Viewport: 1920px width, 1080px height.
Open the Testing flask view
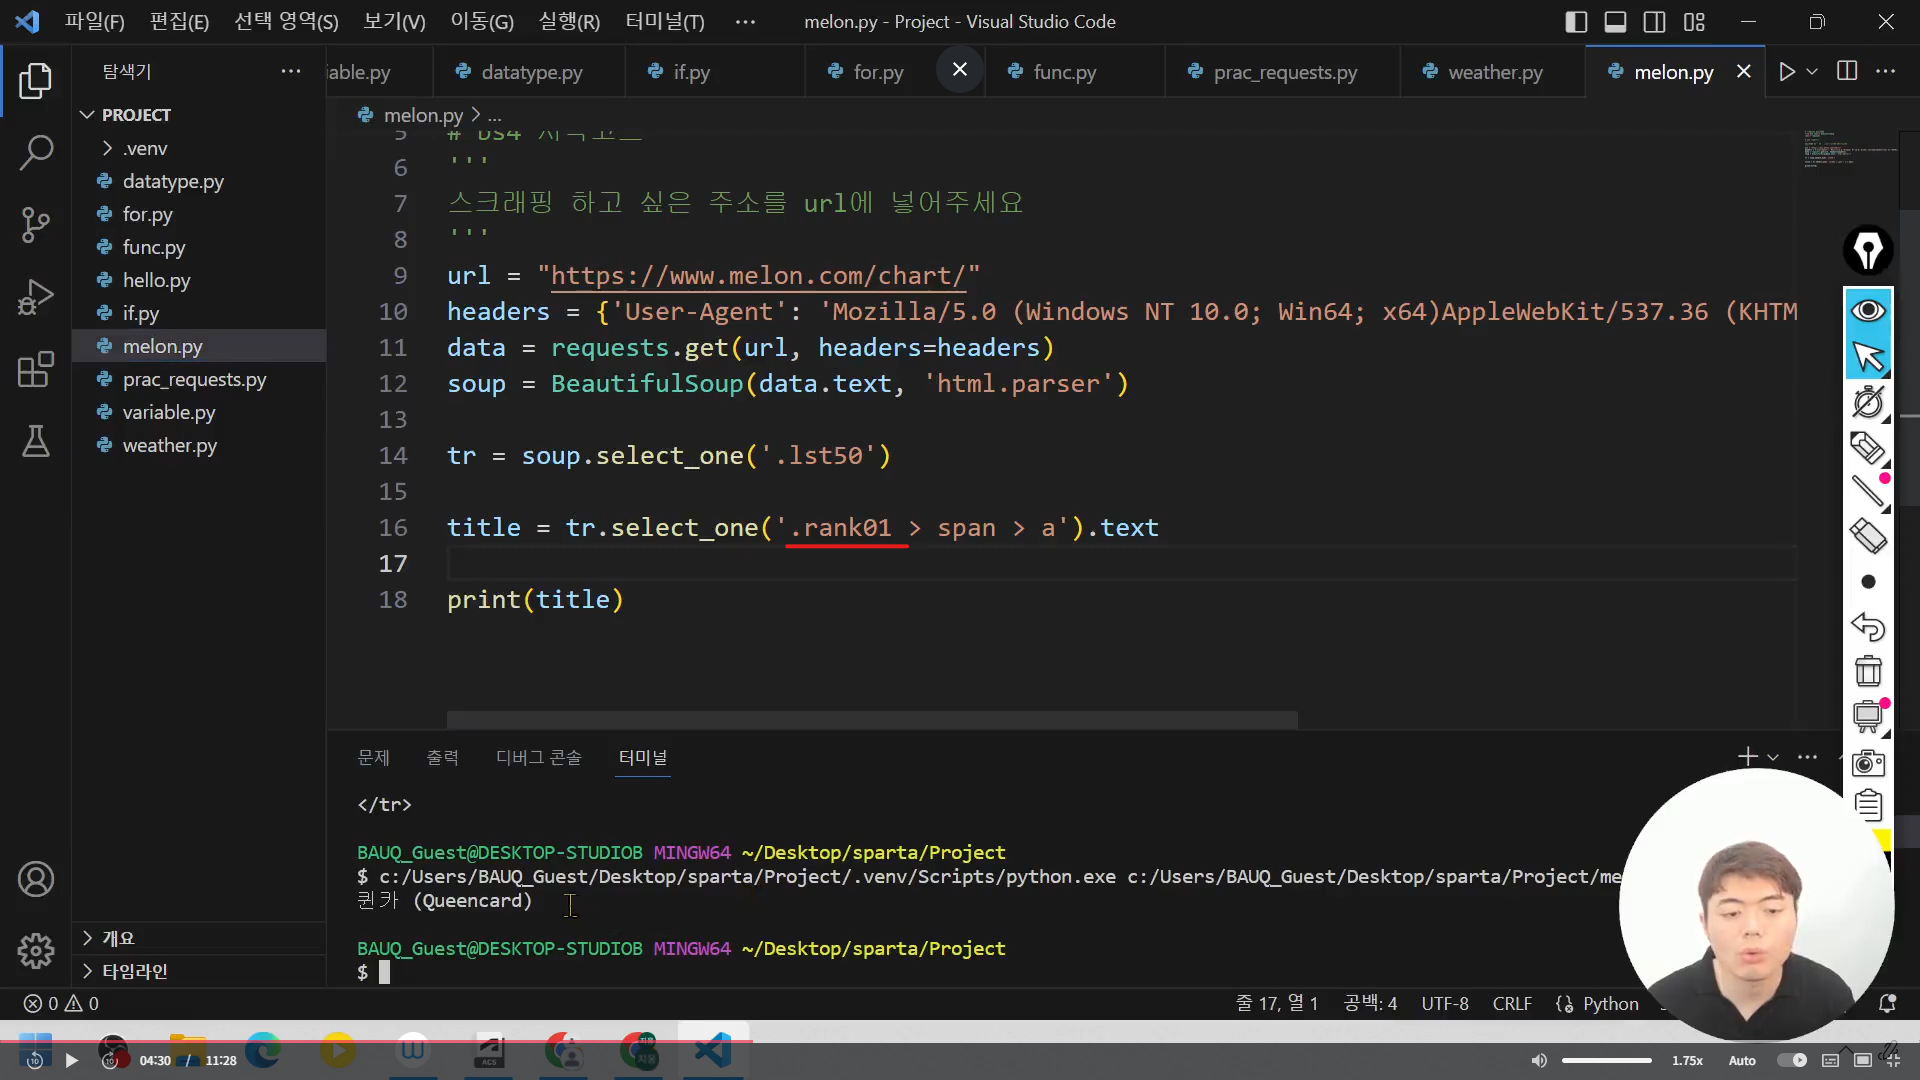click(x=36, y=441)
